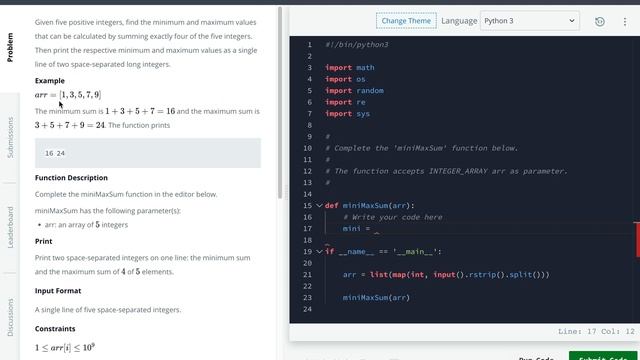Click 'import math' on line 3
This screenshot has width=640, height=360.
tap(350, 68)
